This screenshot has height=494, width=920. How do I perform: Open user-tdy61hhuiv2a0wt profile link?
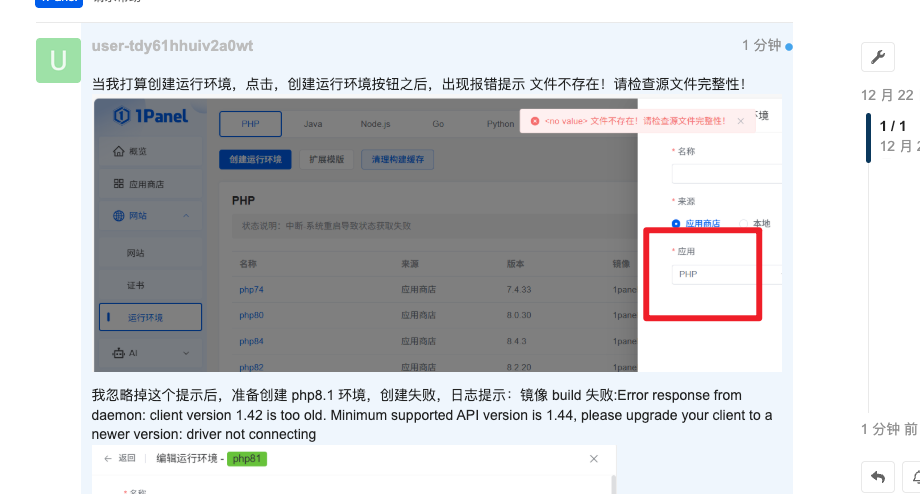(x=172, y=46)
